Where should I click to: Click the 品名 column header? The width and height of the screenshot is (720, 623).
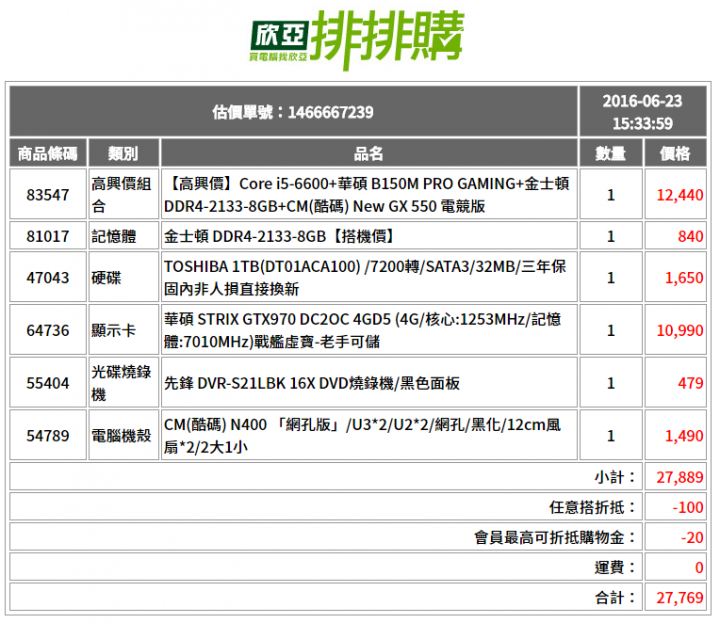[369, 153]
